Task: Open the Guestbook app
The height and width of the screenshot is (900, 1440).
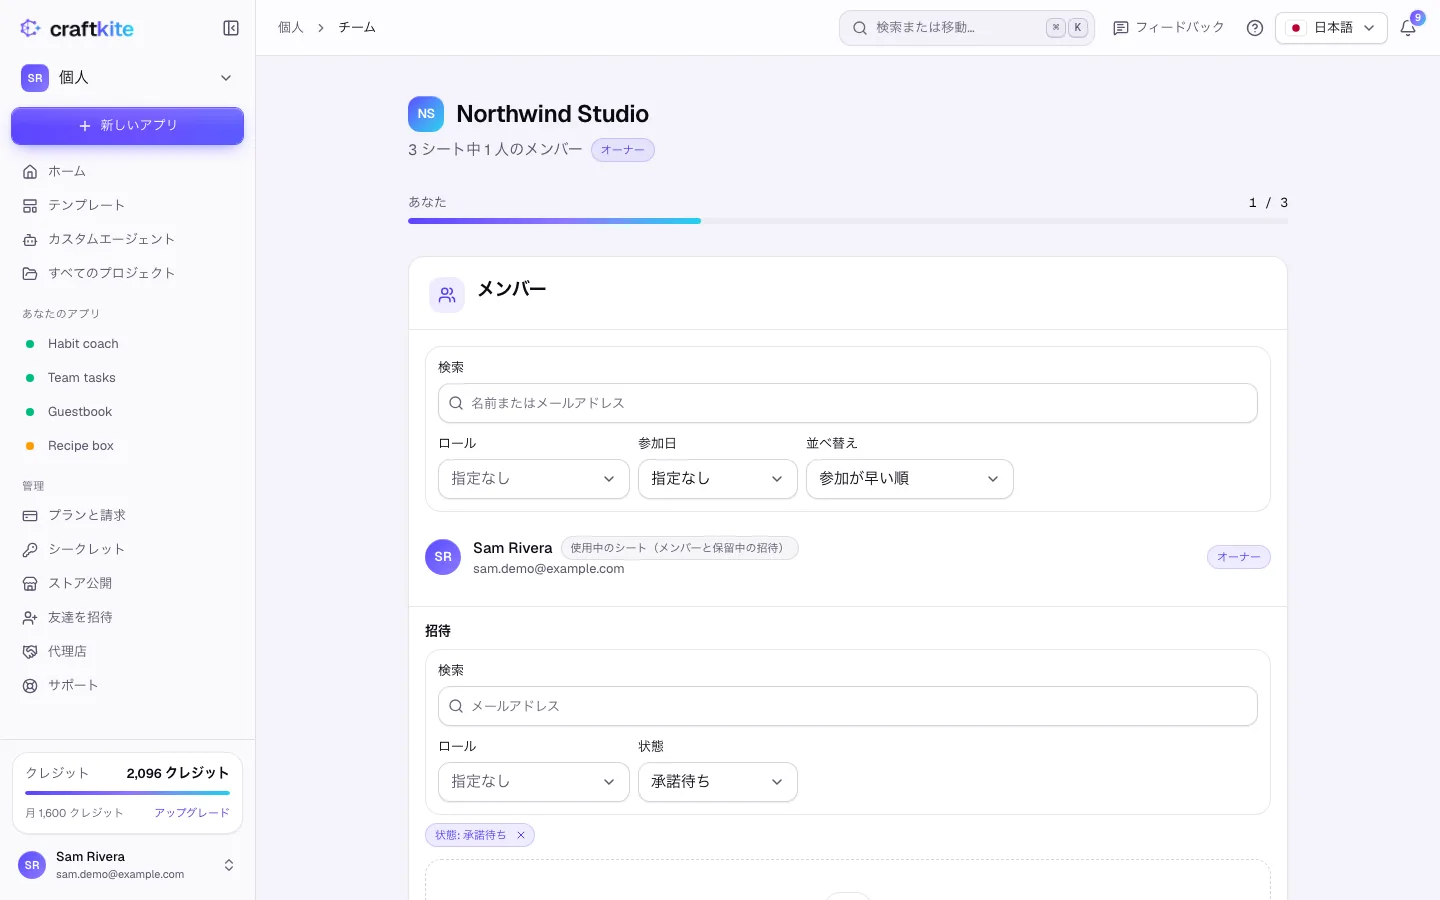Action: coord(127,411)
